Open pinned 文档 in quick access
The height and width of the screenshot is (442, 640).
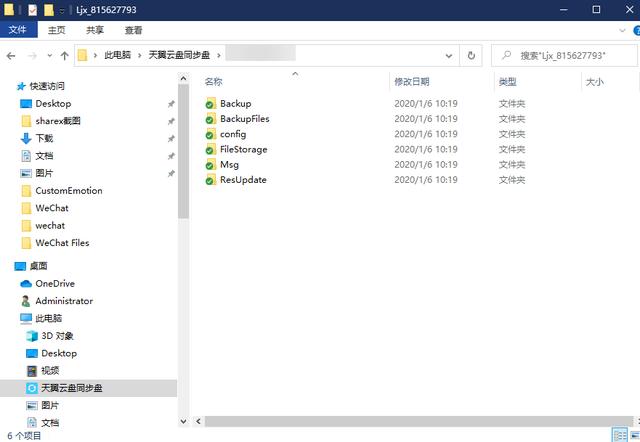(44, 155)
